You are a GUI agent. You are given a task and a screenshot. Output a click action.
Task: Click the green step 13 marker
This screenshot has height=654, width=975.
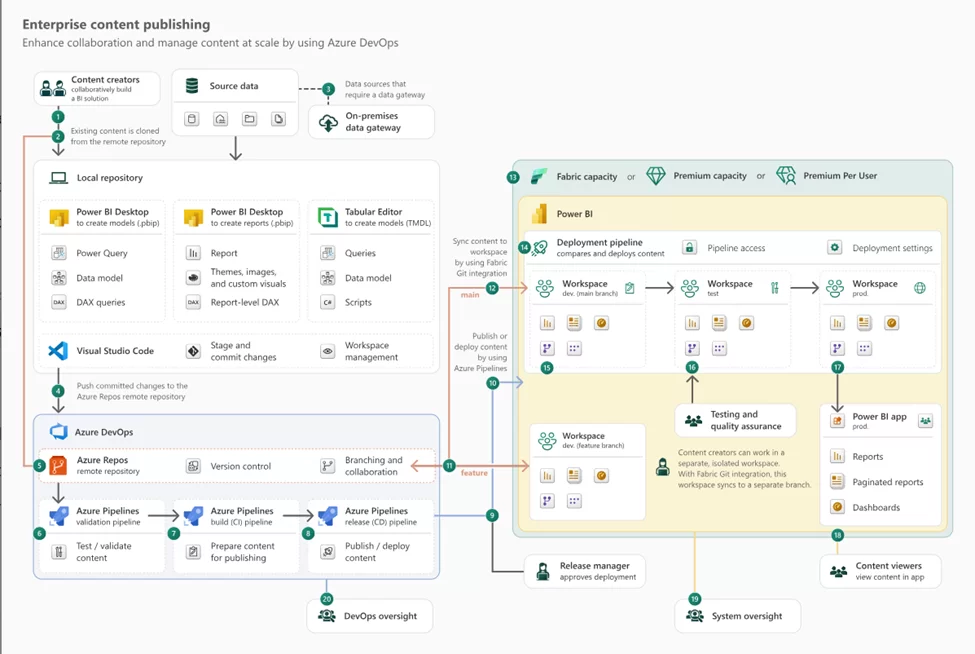513,177
